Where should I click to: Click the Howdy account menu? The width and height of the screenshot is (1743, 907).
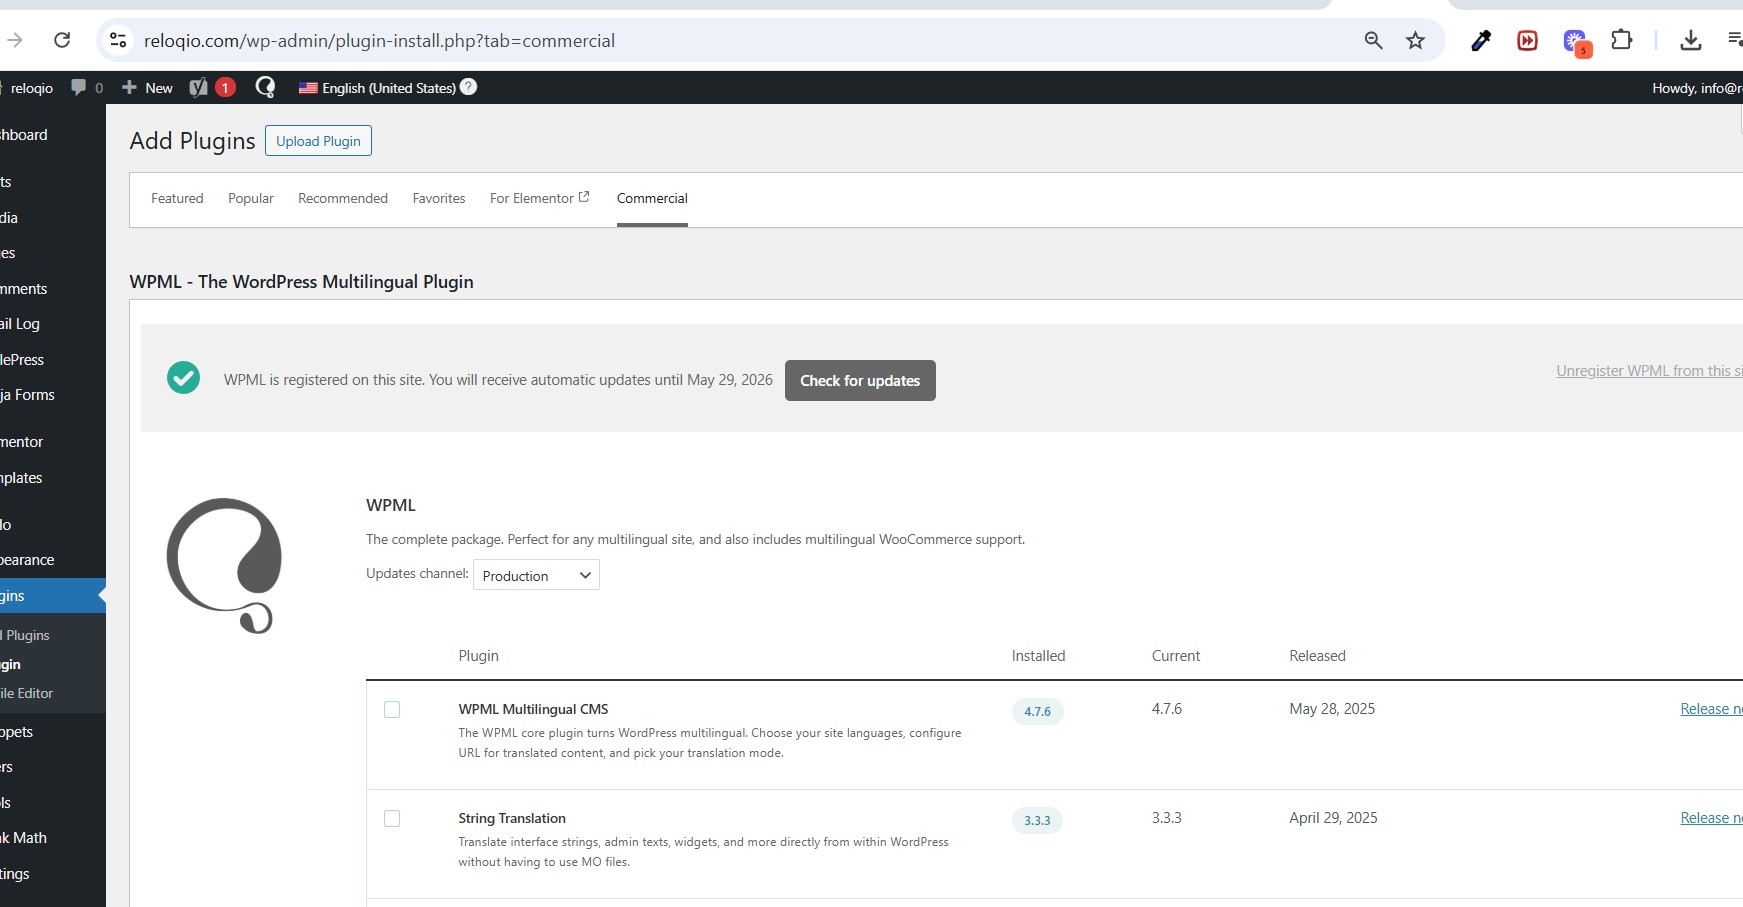pos(1697,88)
